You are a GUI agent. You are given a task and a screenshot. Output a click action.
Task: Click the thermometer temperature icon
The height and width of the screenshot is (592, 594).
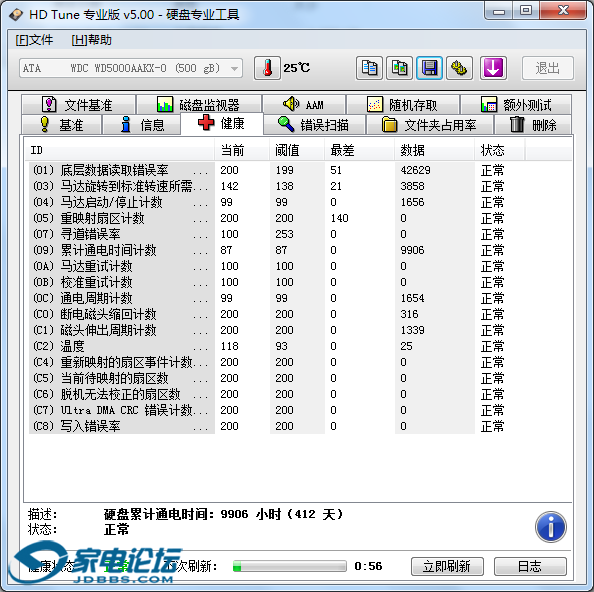coord(267,68)
